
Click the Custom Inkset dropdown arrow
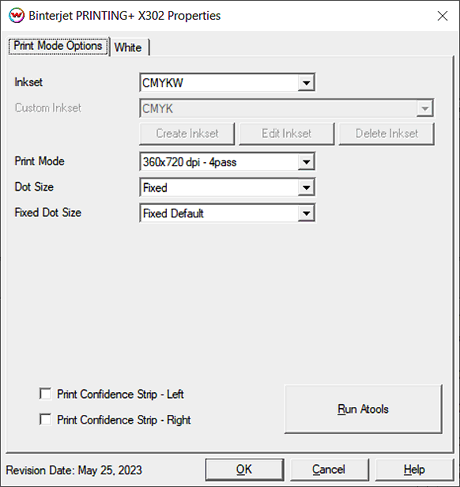point(424,108)
